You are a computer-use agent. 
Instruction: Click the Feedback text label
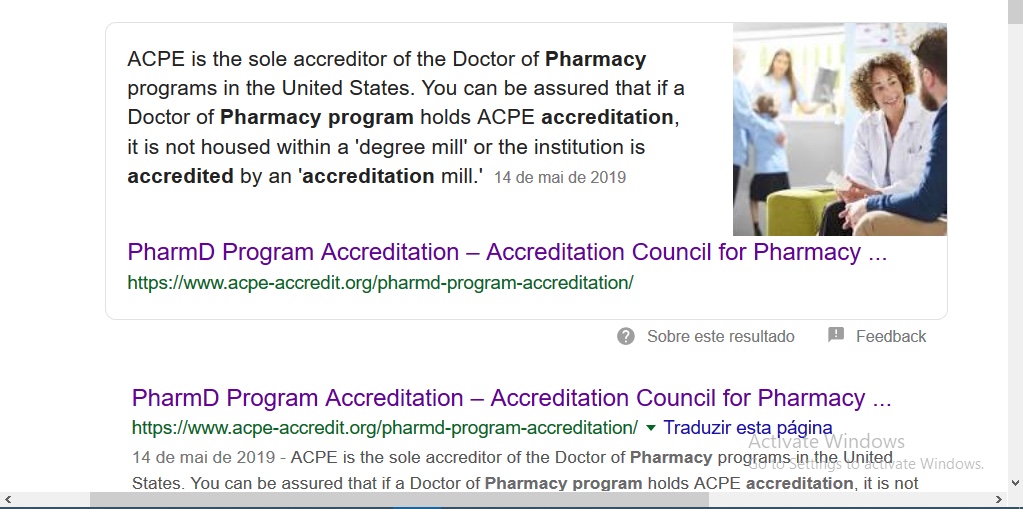[891, 336]
